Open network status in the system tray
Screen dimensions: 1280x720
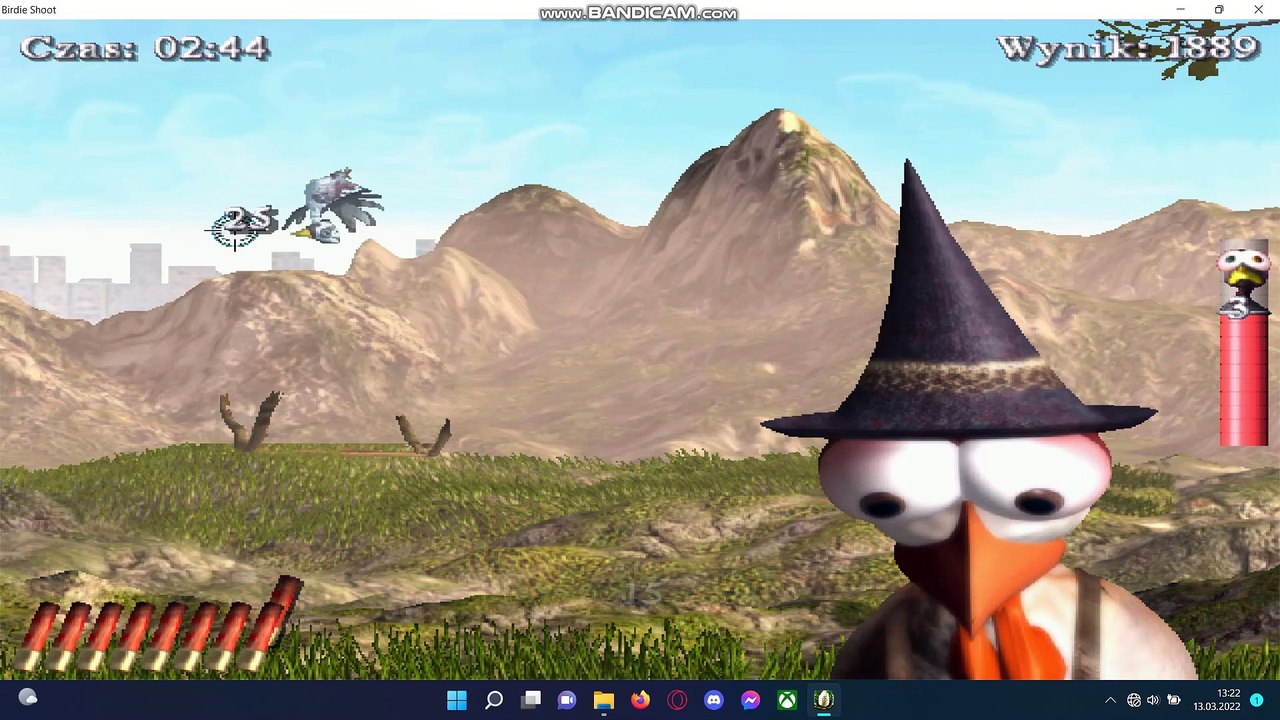(x=1134, y=700)
